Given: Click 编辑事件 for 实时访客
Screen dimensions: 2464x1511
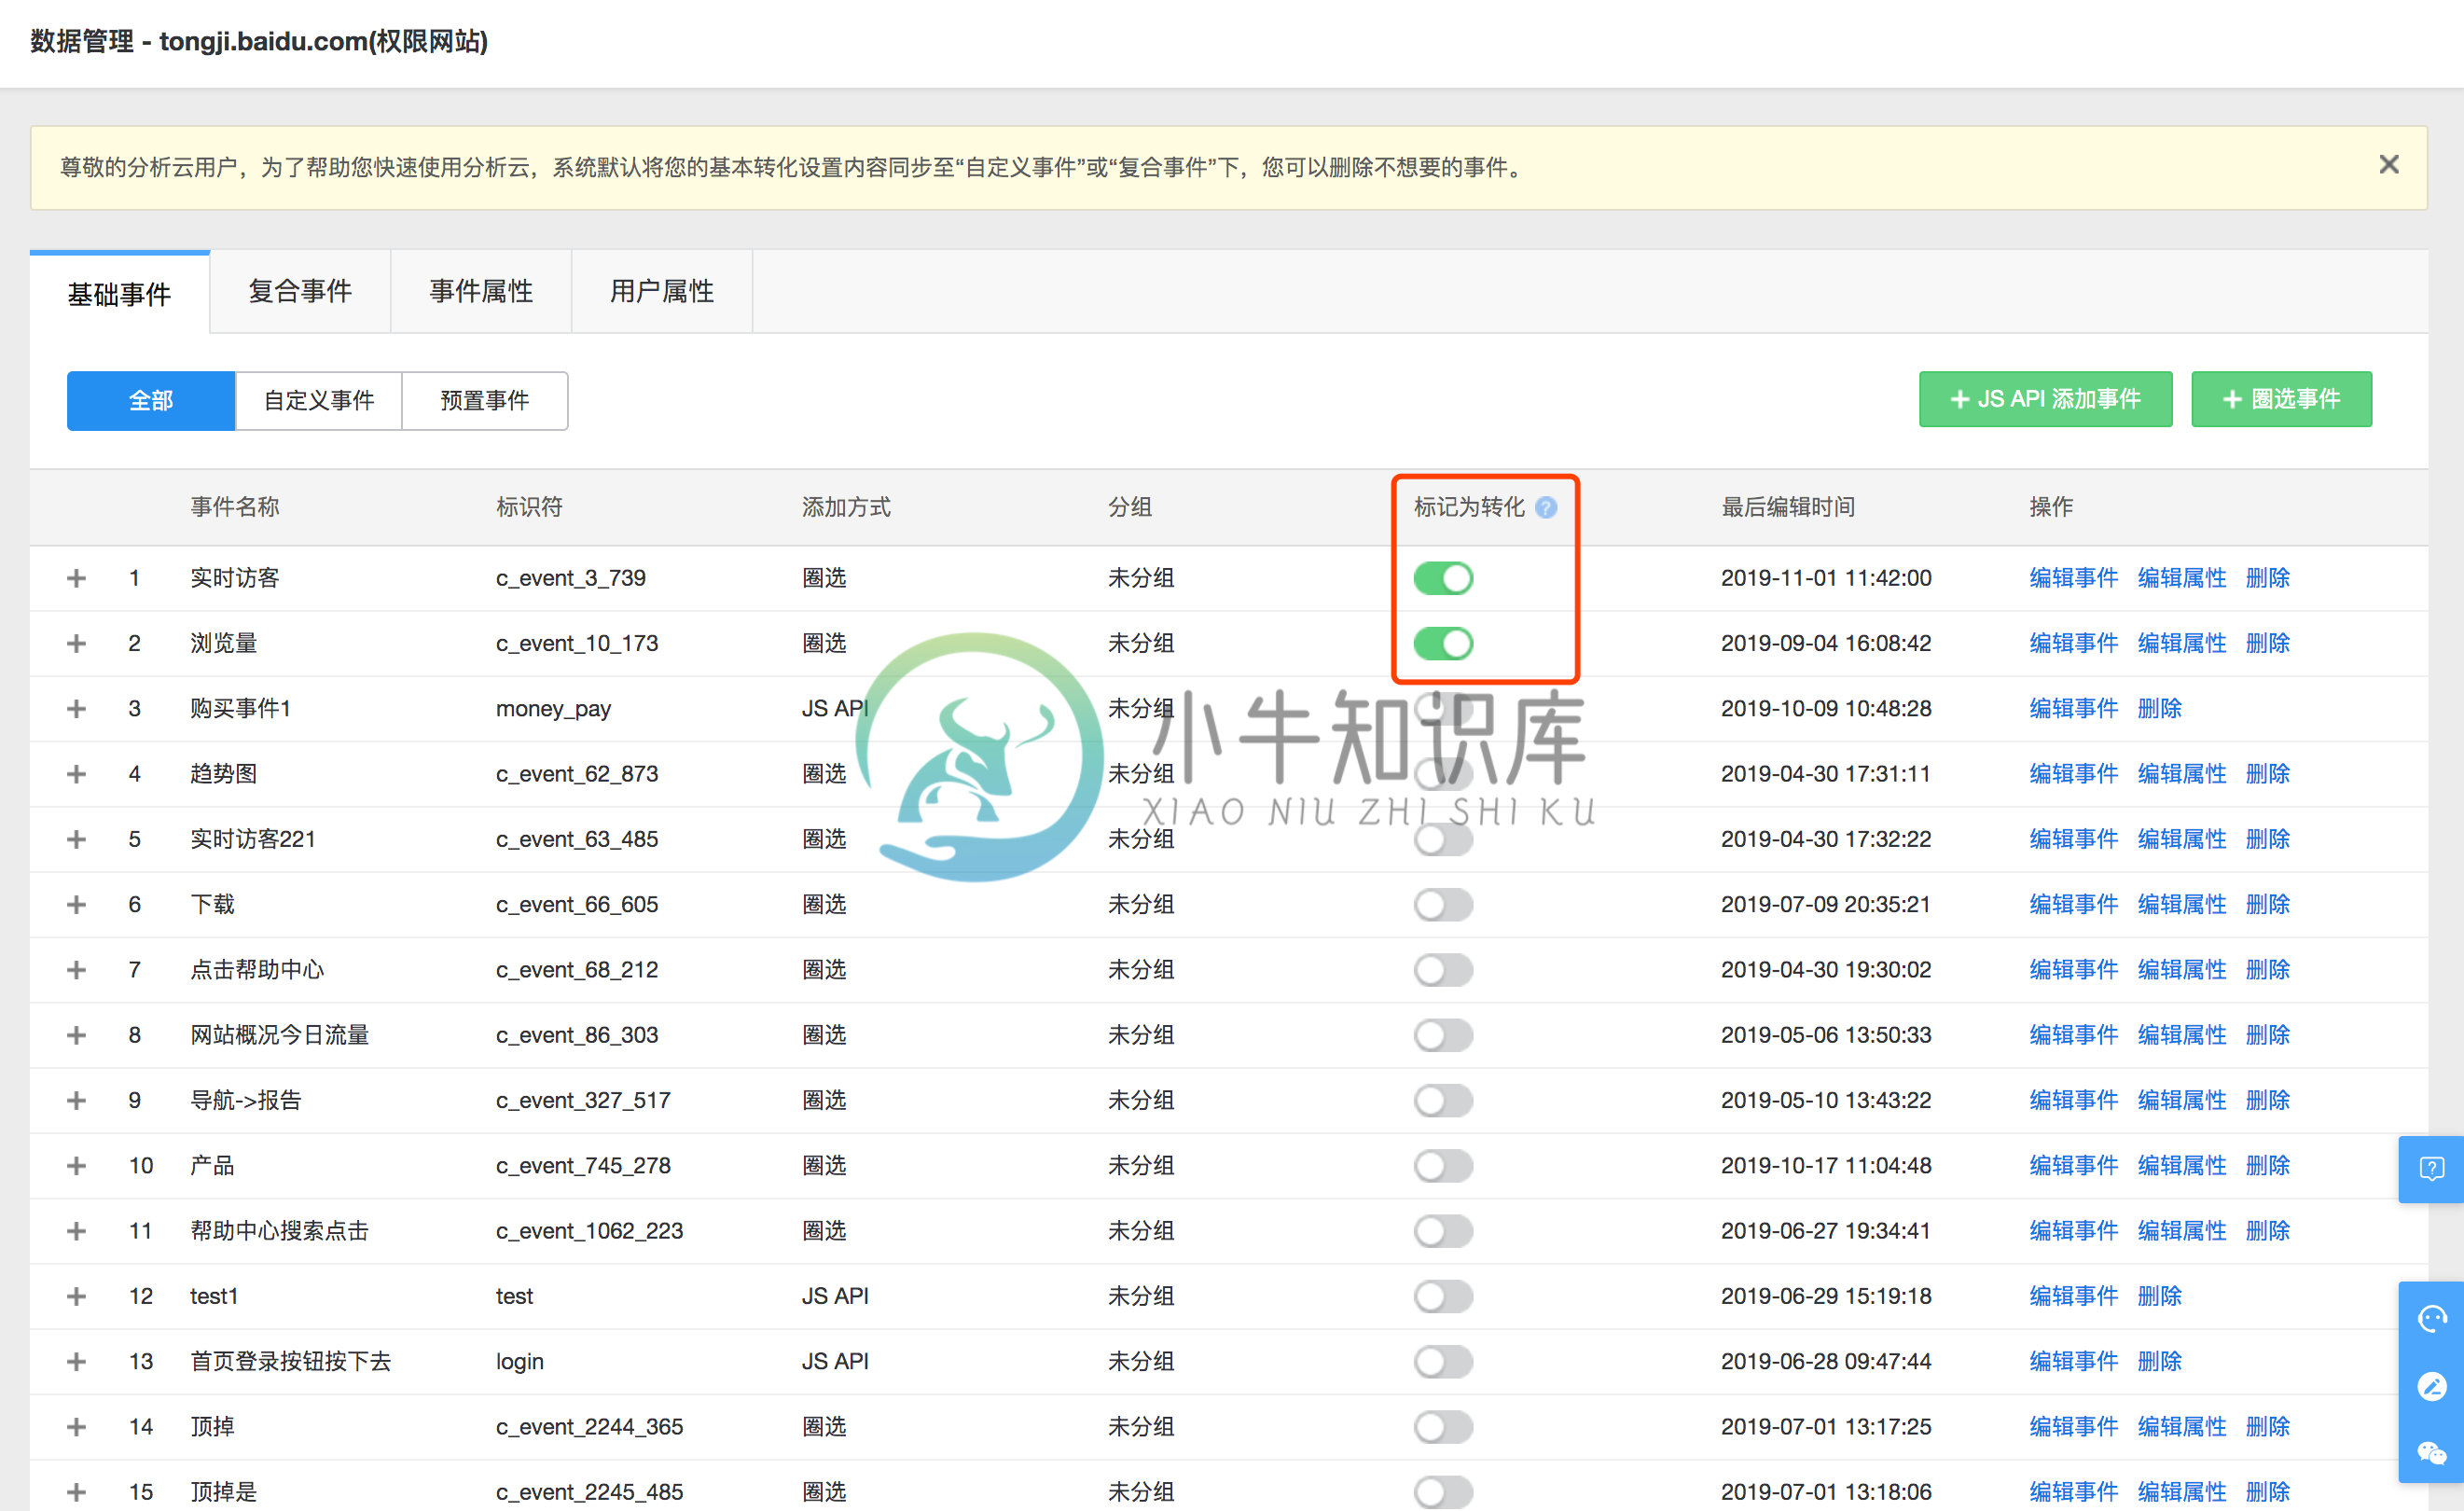Looking at the screenshot, I should 2073,578.
